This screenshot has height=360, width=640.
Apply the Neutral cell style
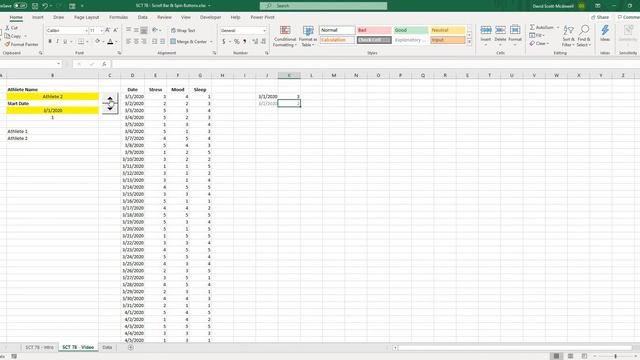click(448, 30)
